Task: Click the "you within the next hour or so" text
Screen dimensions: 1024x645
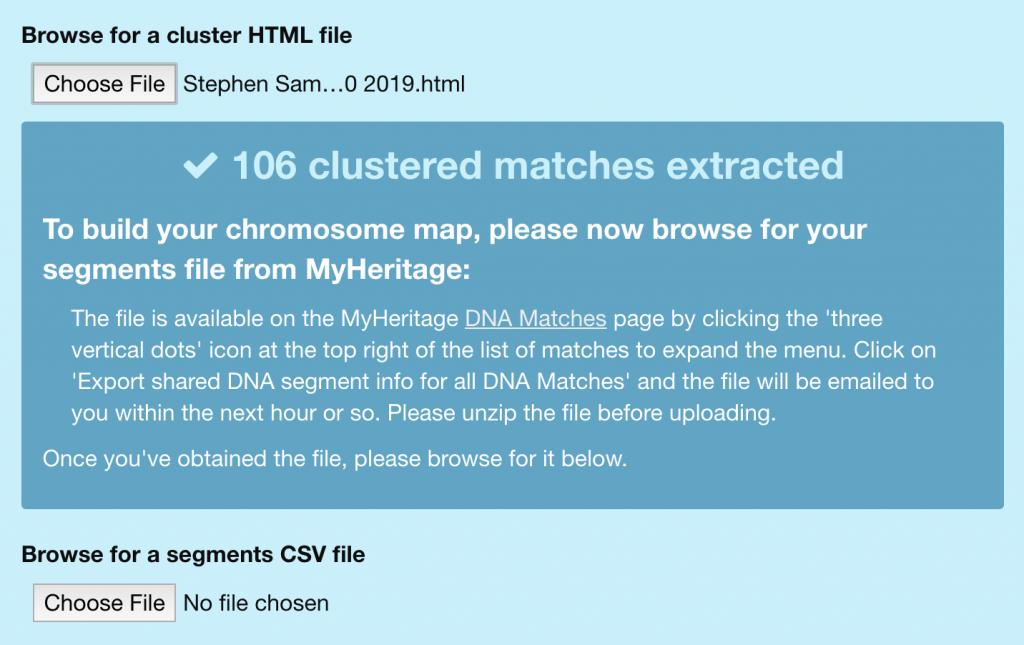Action: [x=212, y=412]
